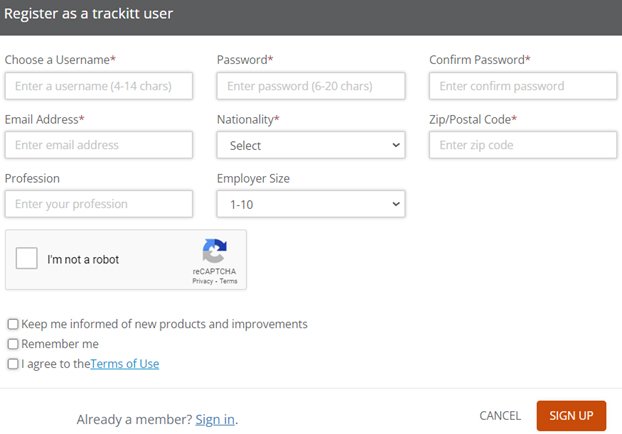This screenshot has width=622, height=434.
Task: Click the "Register as a trackitt user" header
Action: 89,14
